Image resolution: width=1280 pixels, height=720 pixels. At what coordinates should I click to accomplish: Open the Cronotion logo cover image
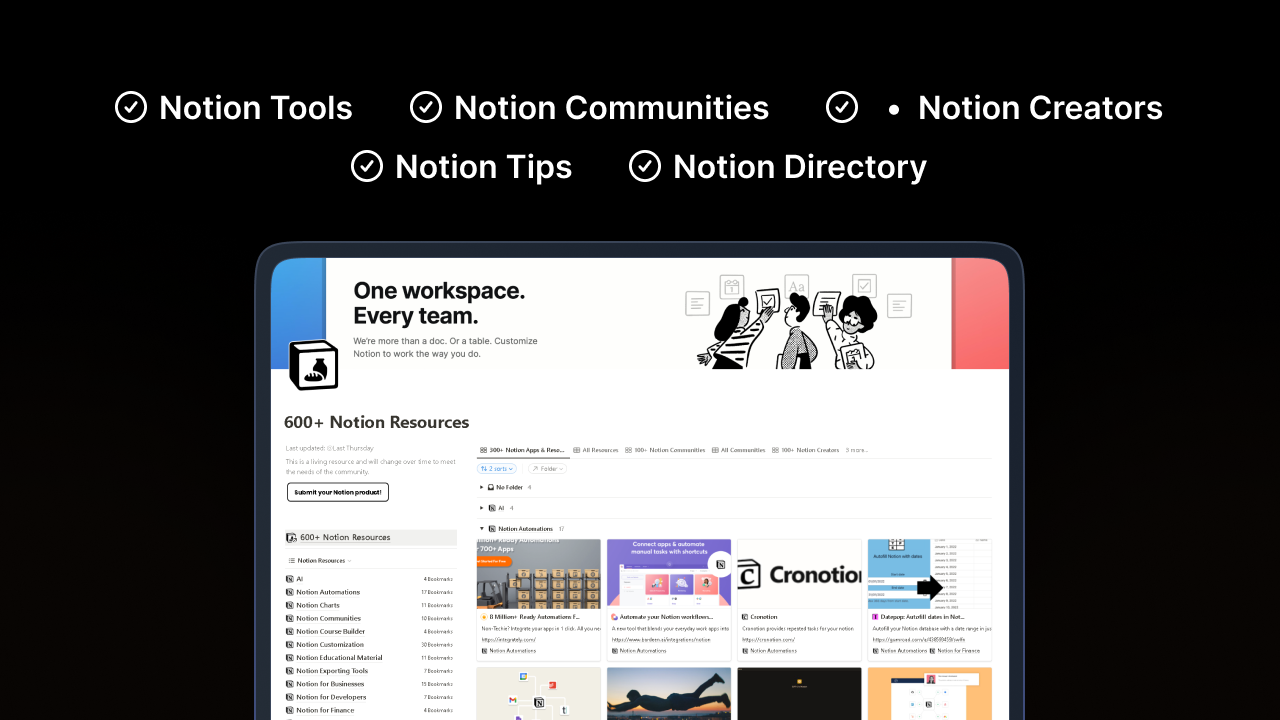pos(799,574)
